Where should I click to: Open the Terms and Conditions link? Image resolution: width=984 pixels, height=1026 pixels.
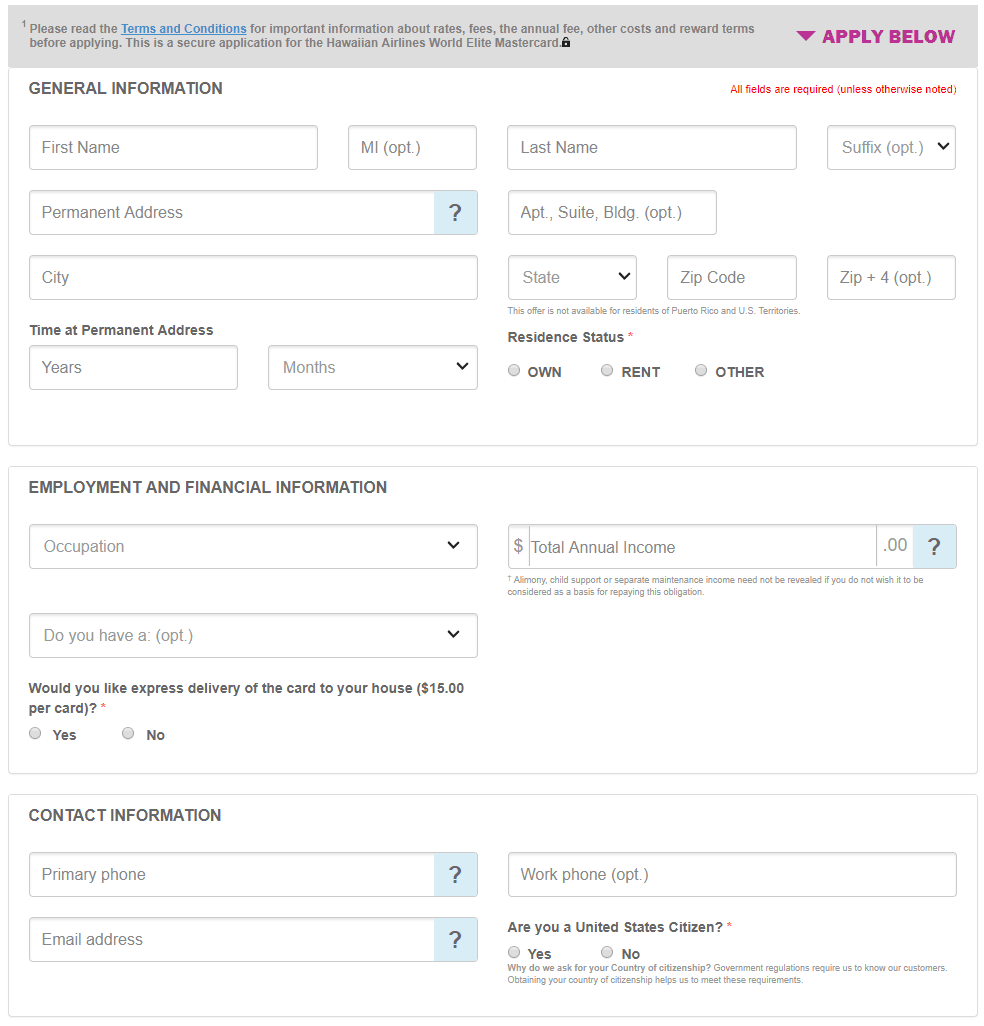click(183, 29)
